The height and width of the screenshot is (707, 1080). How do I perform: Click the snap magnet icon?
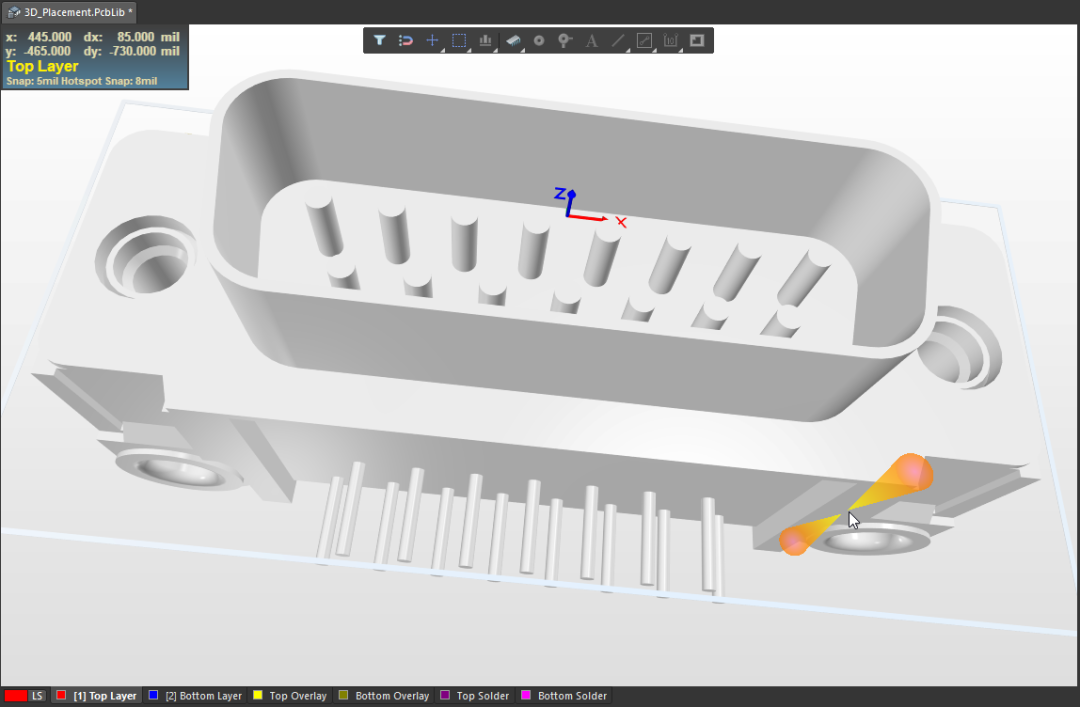pyautogui.click(x=406, y=41)
